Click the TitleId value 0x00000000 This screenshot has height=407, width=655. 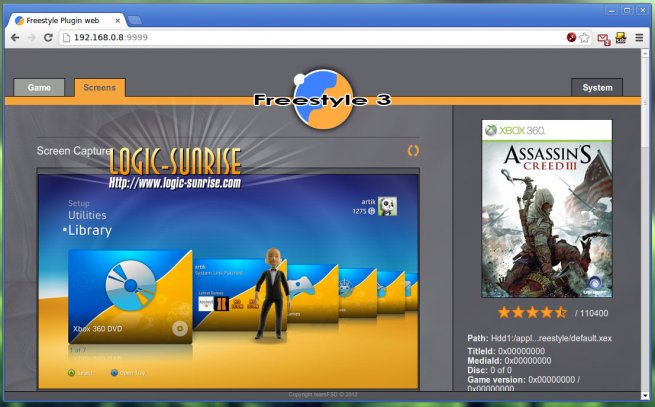(521, 351)
